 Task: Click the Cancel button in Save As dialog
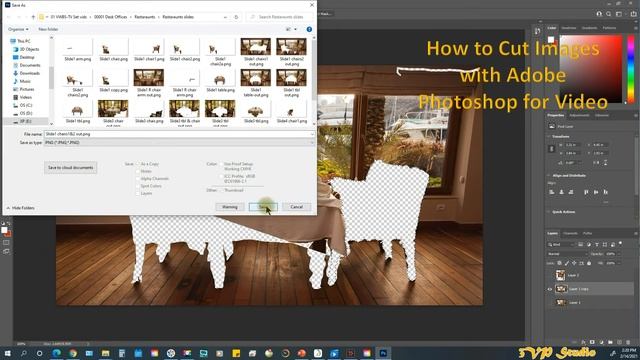297,207
